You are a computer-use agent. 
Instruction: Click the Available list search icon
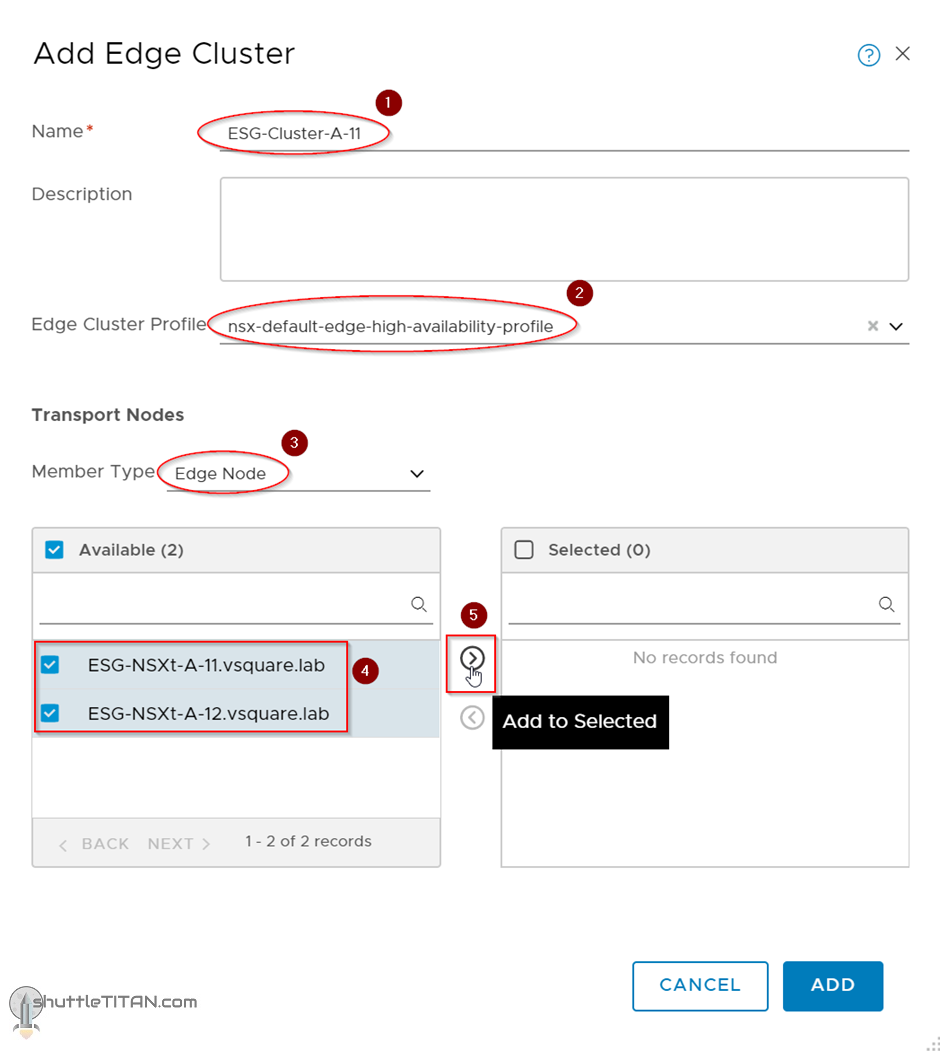(419, 604)
